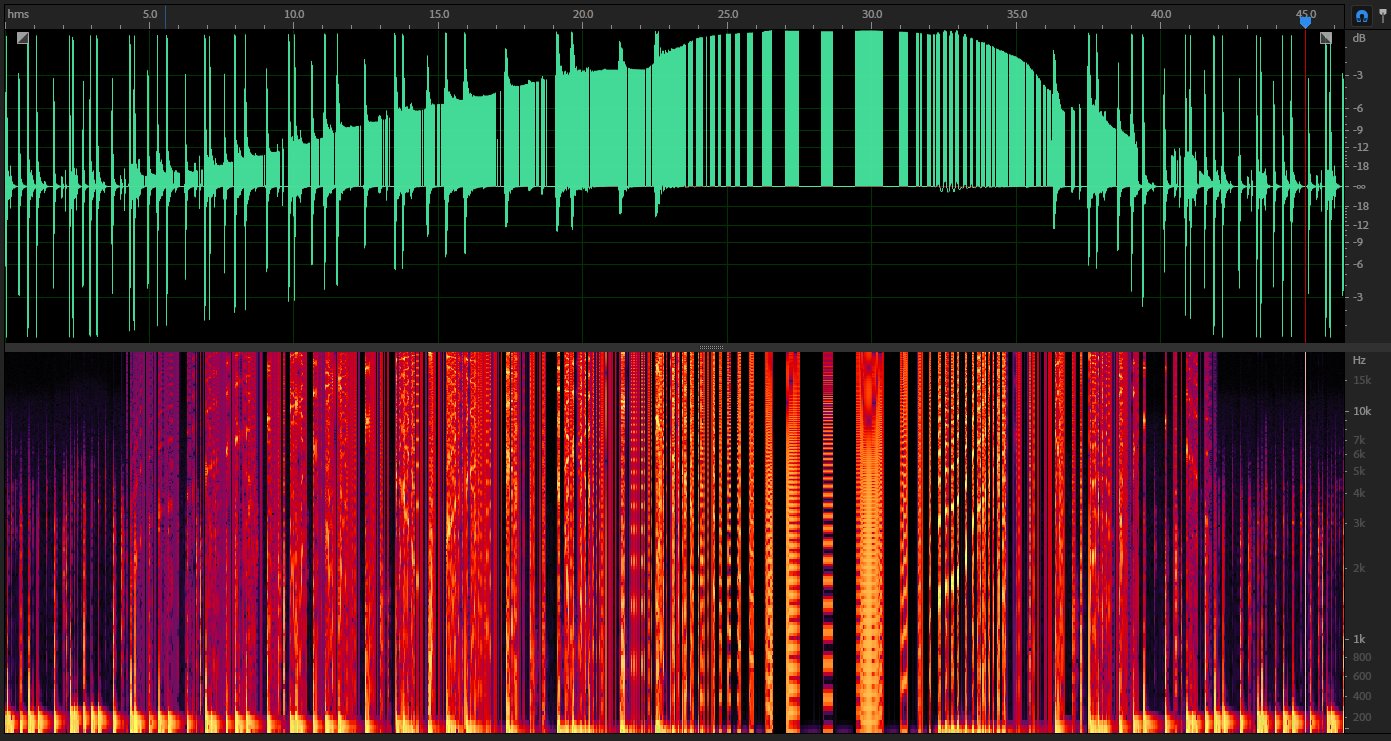Click the 200 mark on frequency scale
Viewport: 1391px width, 741px height.
point(1361,717)
